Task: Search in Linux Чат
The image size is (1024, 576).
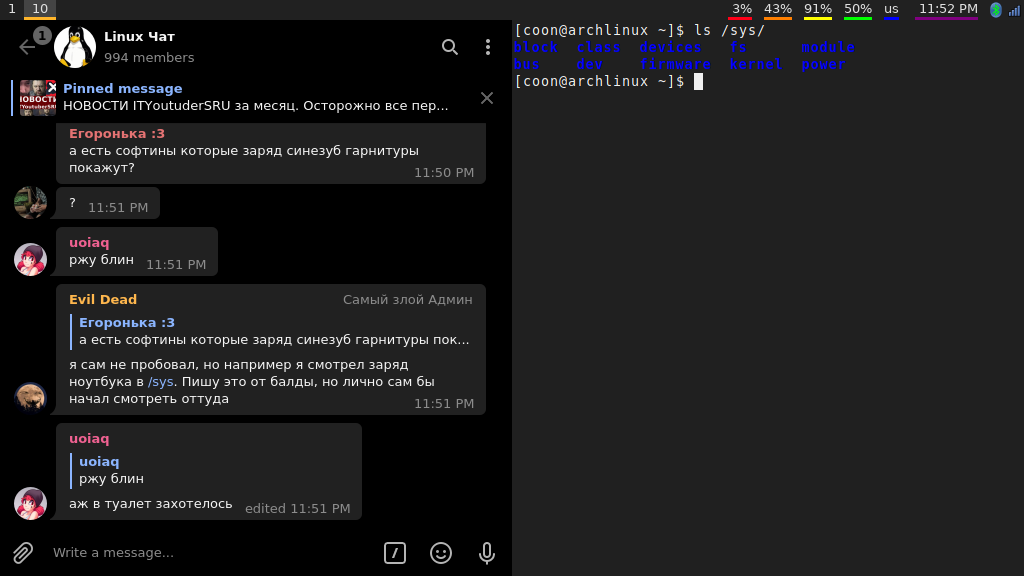Action: click(x=449, y=47)
